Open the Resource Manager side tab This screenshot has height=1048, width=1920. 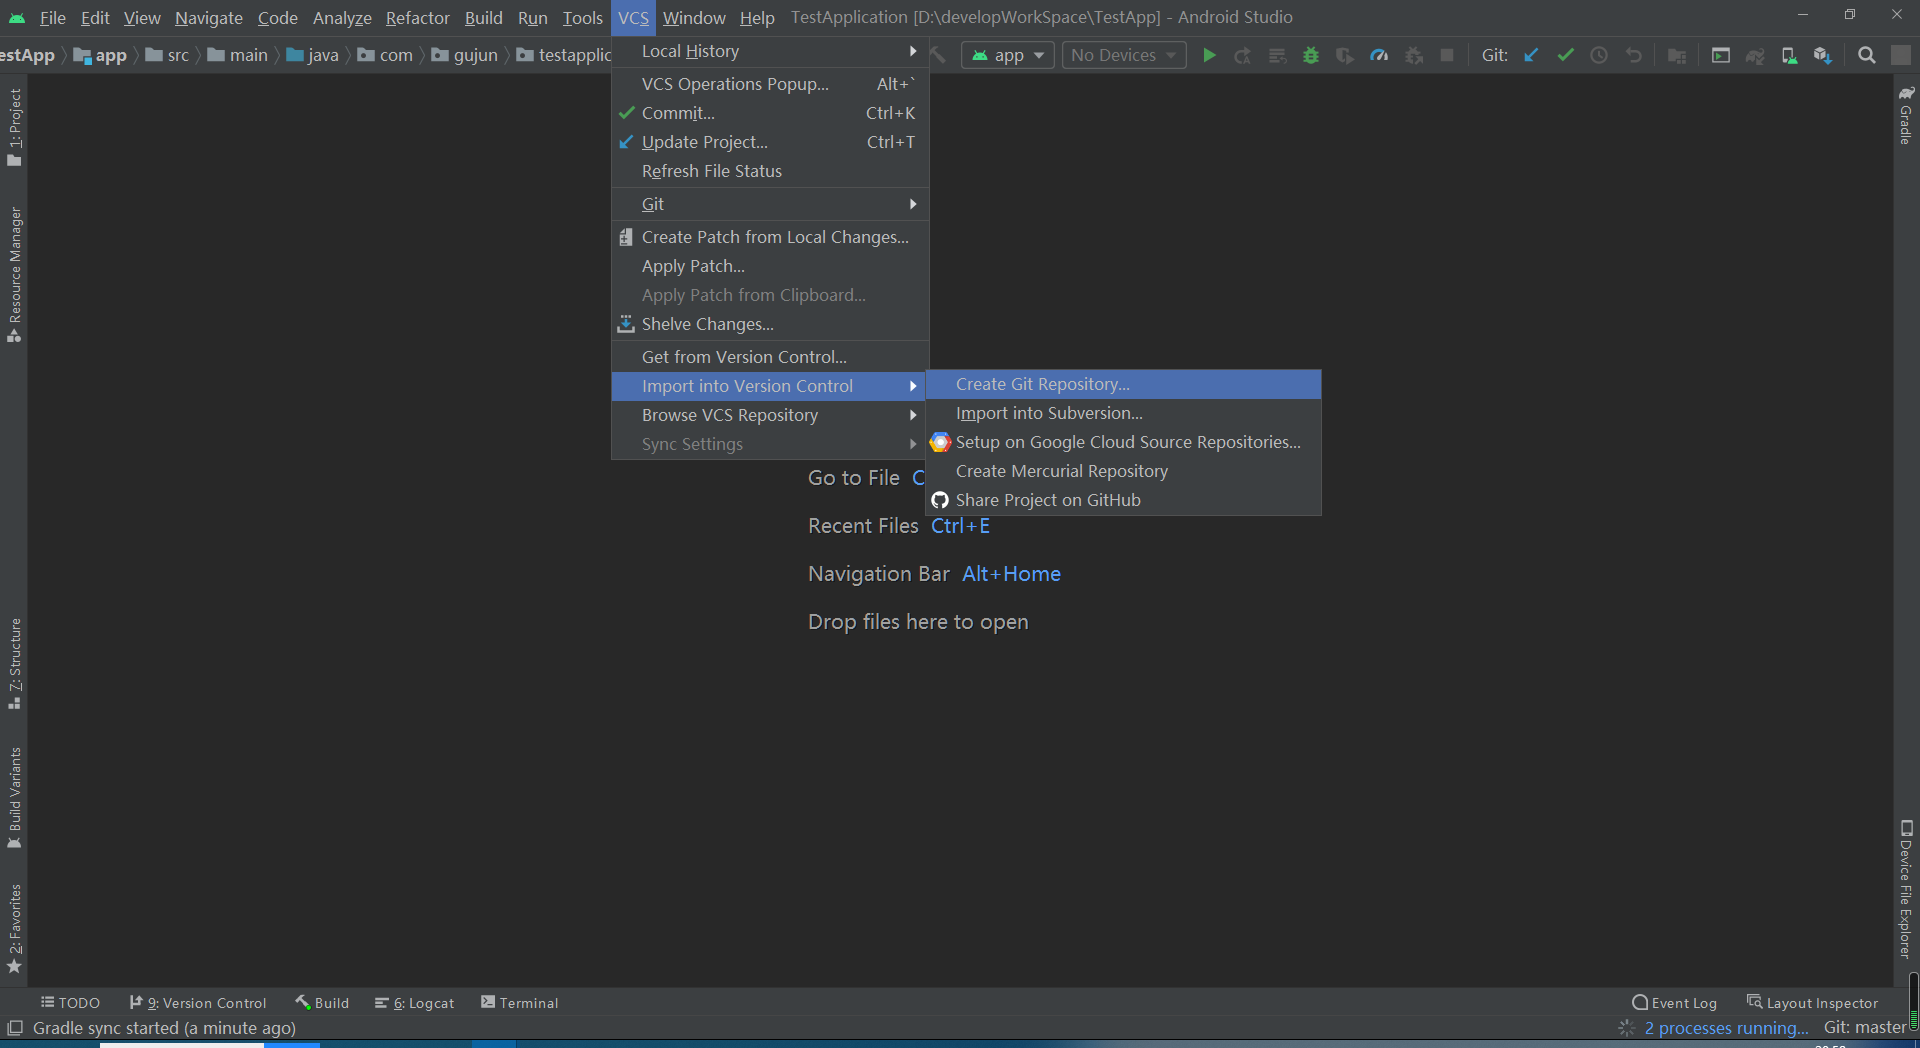[x=14, y=275]
